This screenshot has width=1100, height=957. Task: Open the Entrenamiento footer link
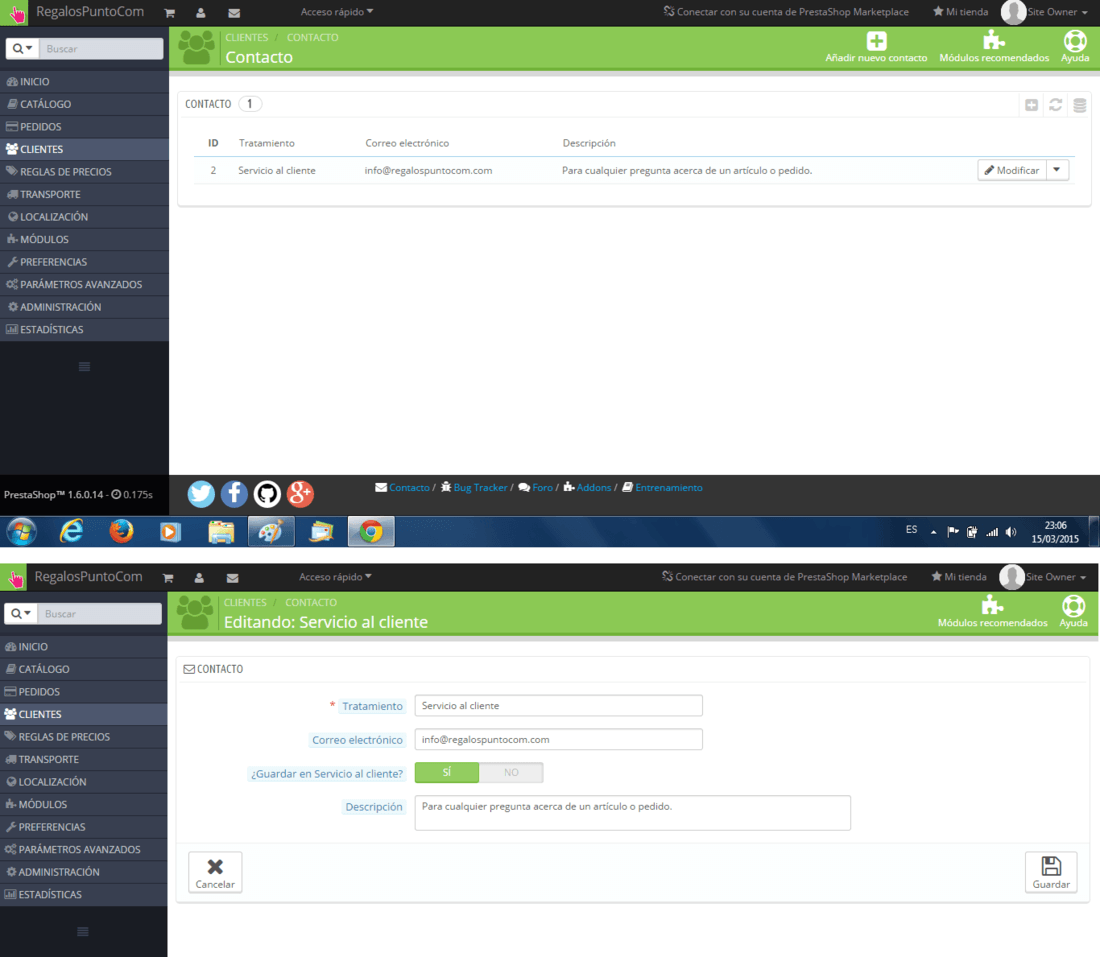[x=662, y=488]
